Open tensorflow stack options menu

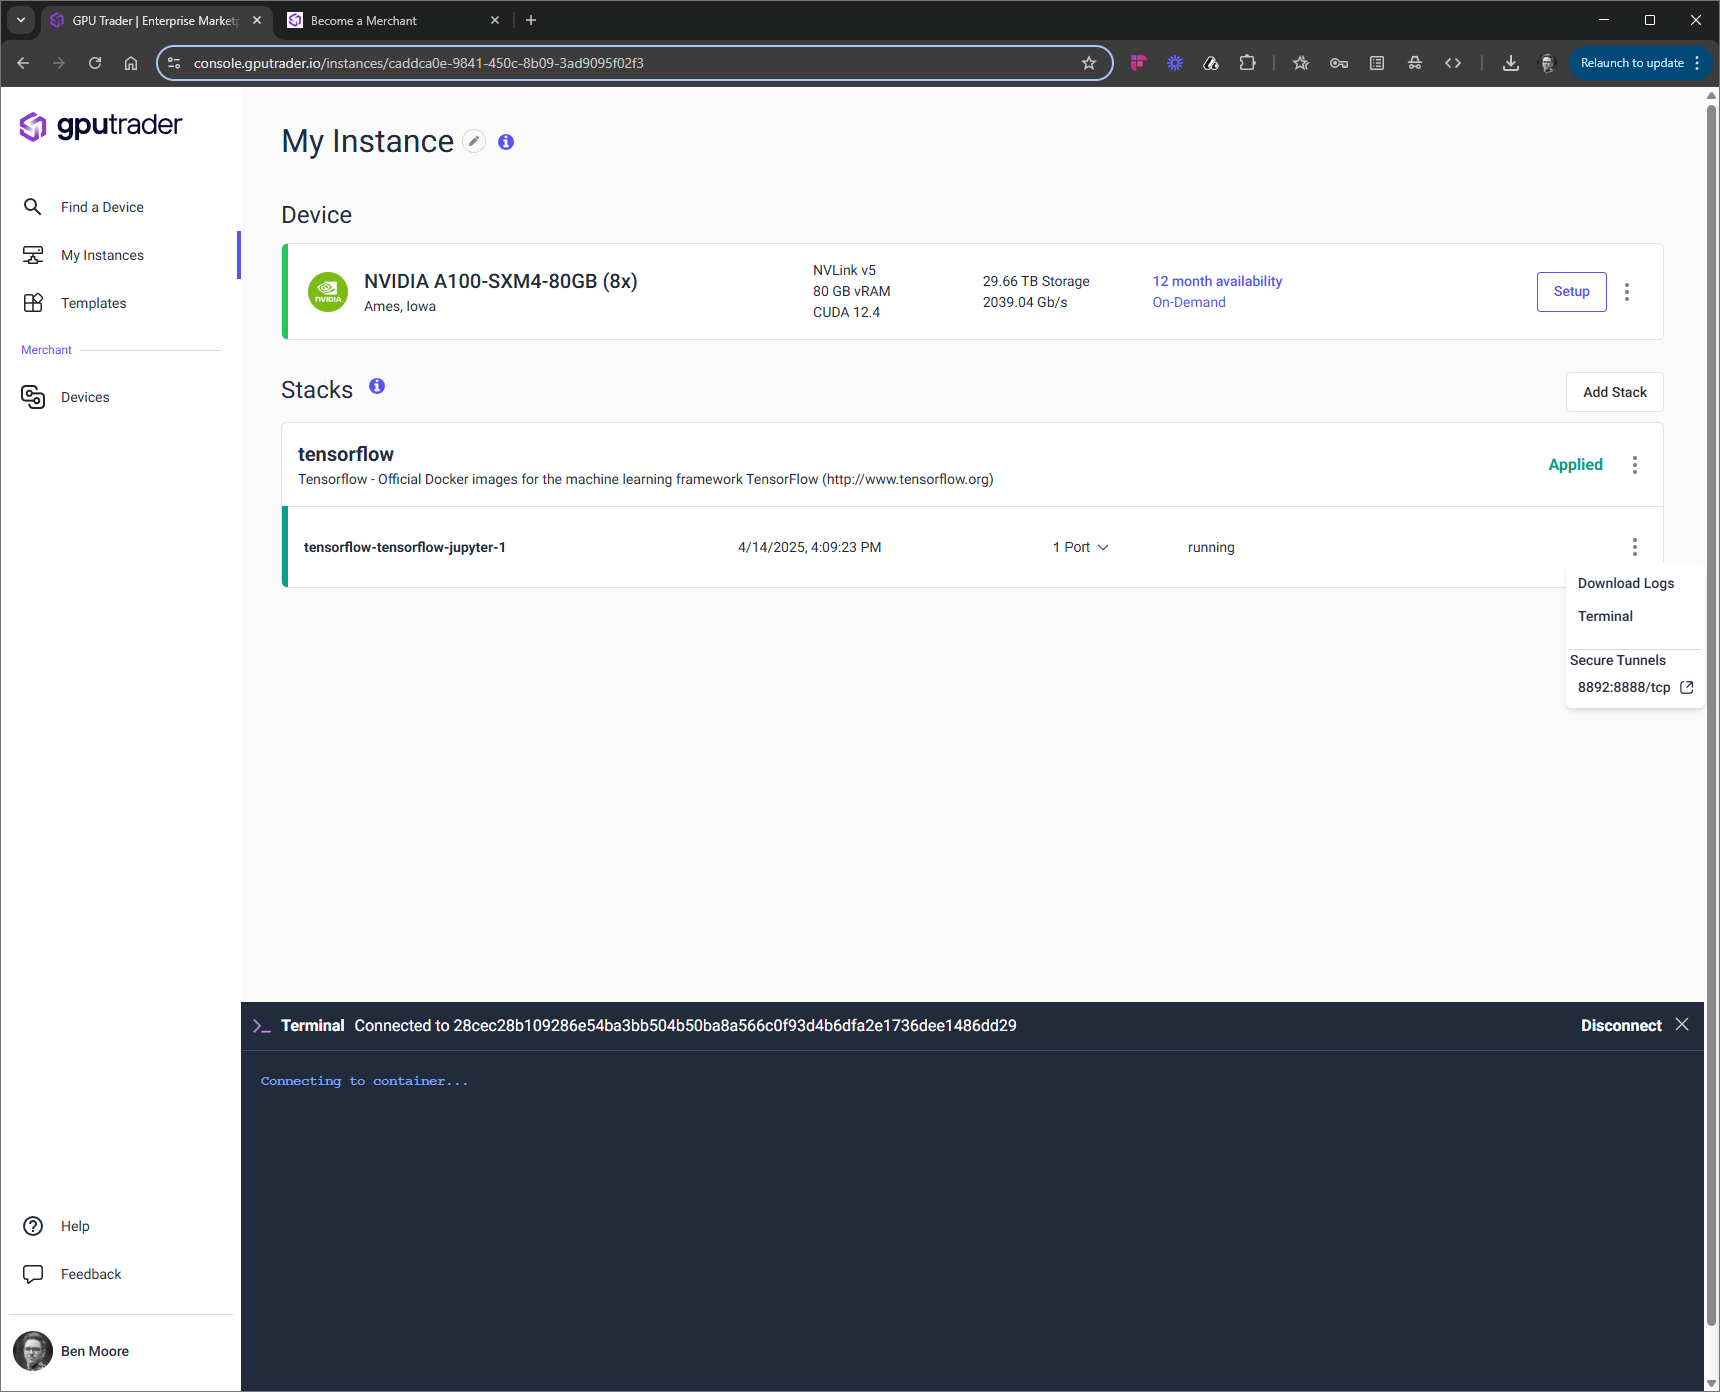click(x=1635, y=465)
